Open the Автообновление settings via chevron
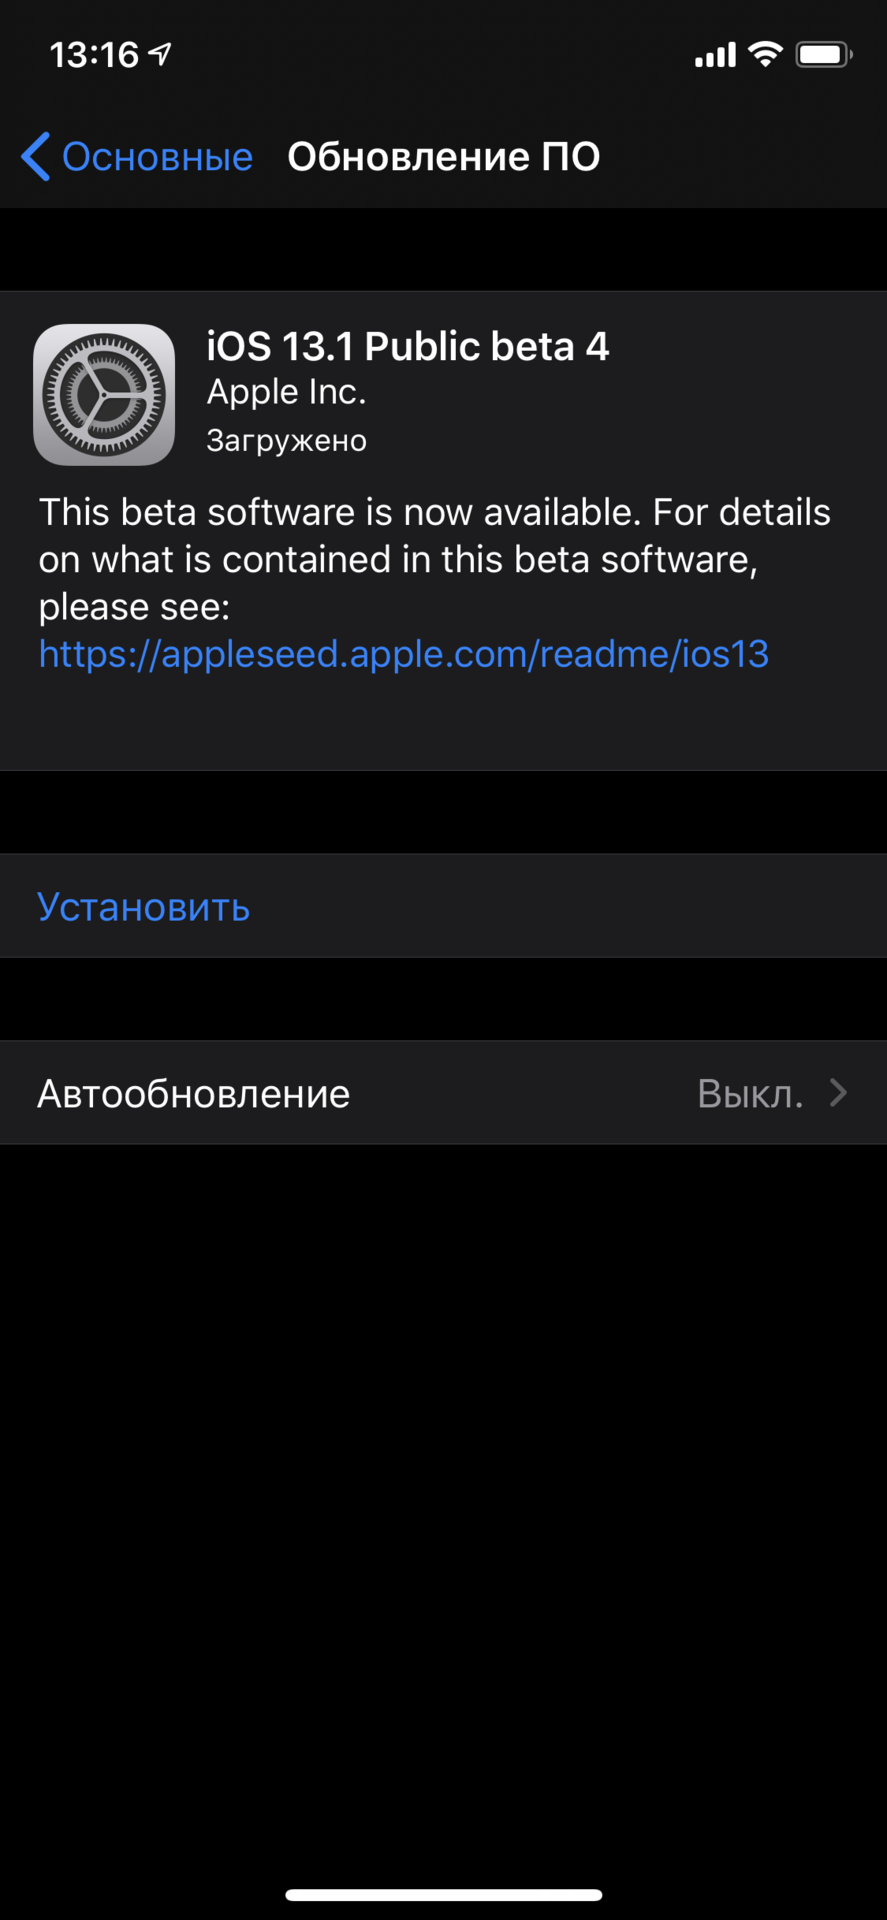Image resolution: width=887 pixels, height=1920 pixels. [x=838, y=1092]
